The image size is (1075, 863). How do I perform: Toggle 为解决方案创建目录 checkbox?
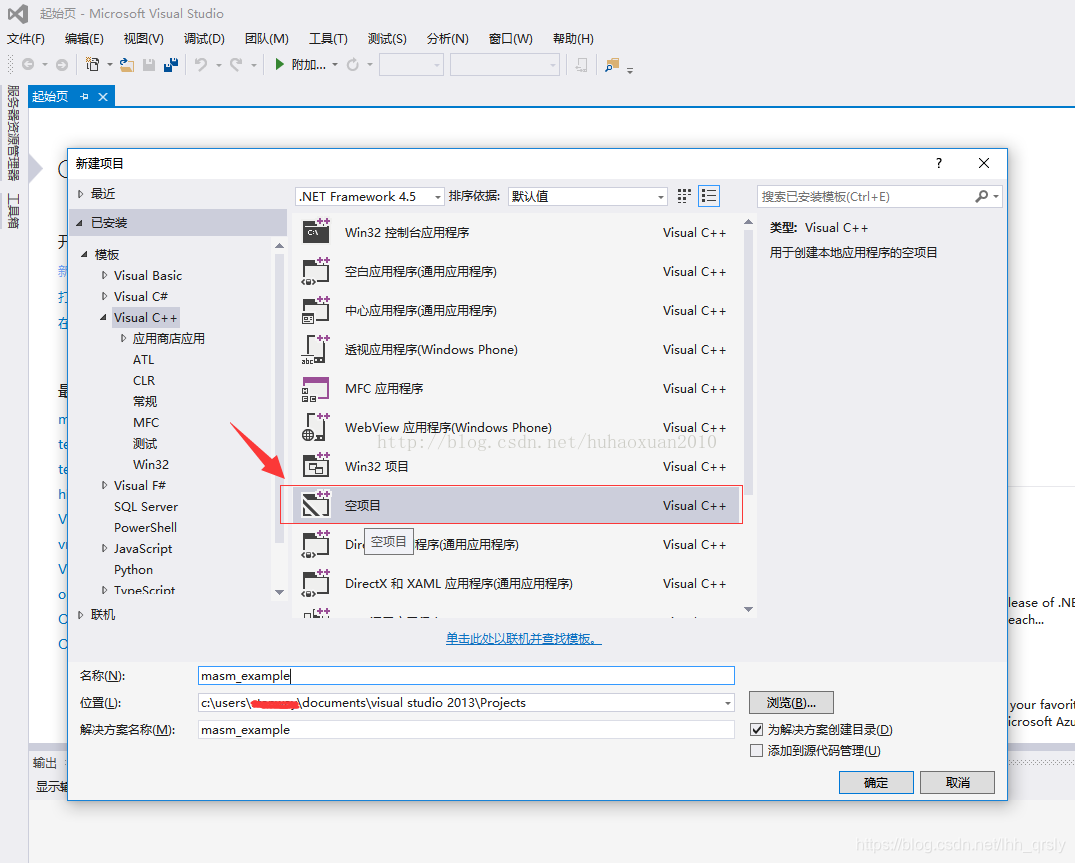tap(757, 729)
